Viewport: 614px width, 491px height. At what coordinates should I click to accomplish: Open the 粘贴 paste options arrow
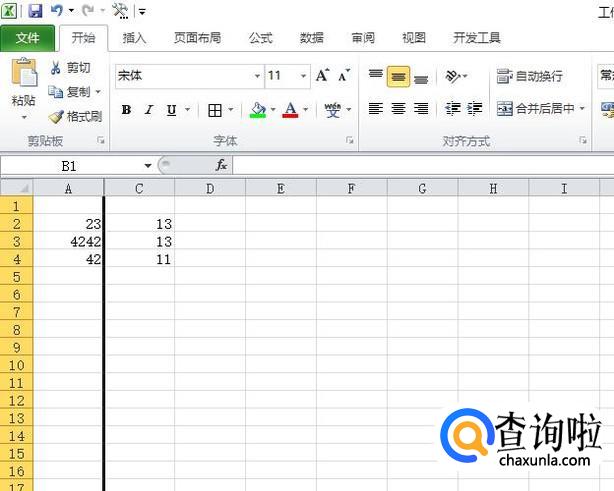pyautogui.click(x=24, y=117)
